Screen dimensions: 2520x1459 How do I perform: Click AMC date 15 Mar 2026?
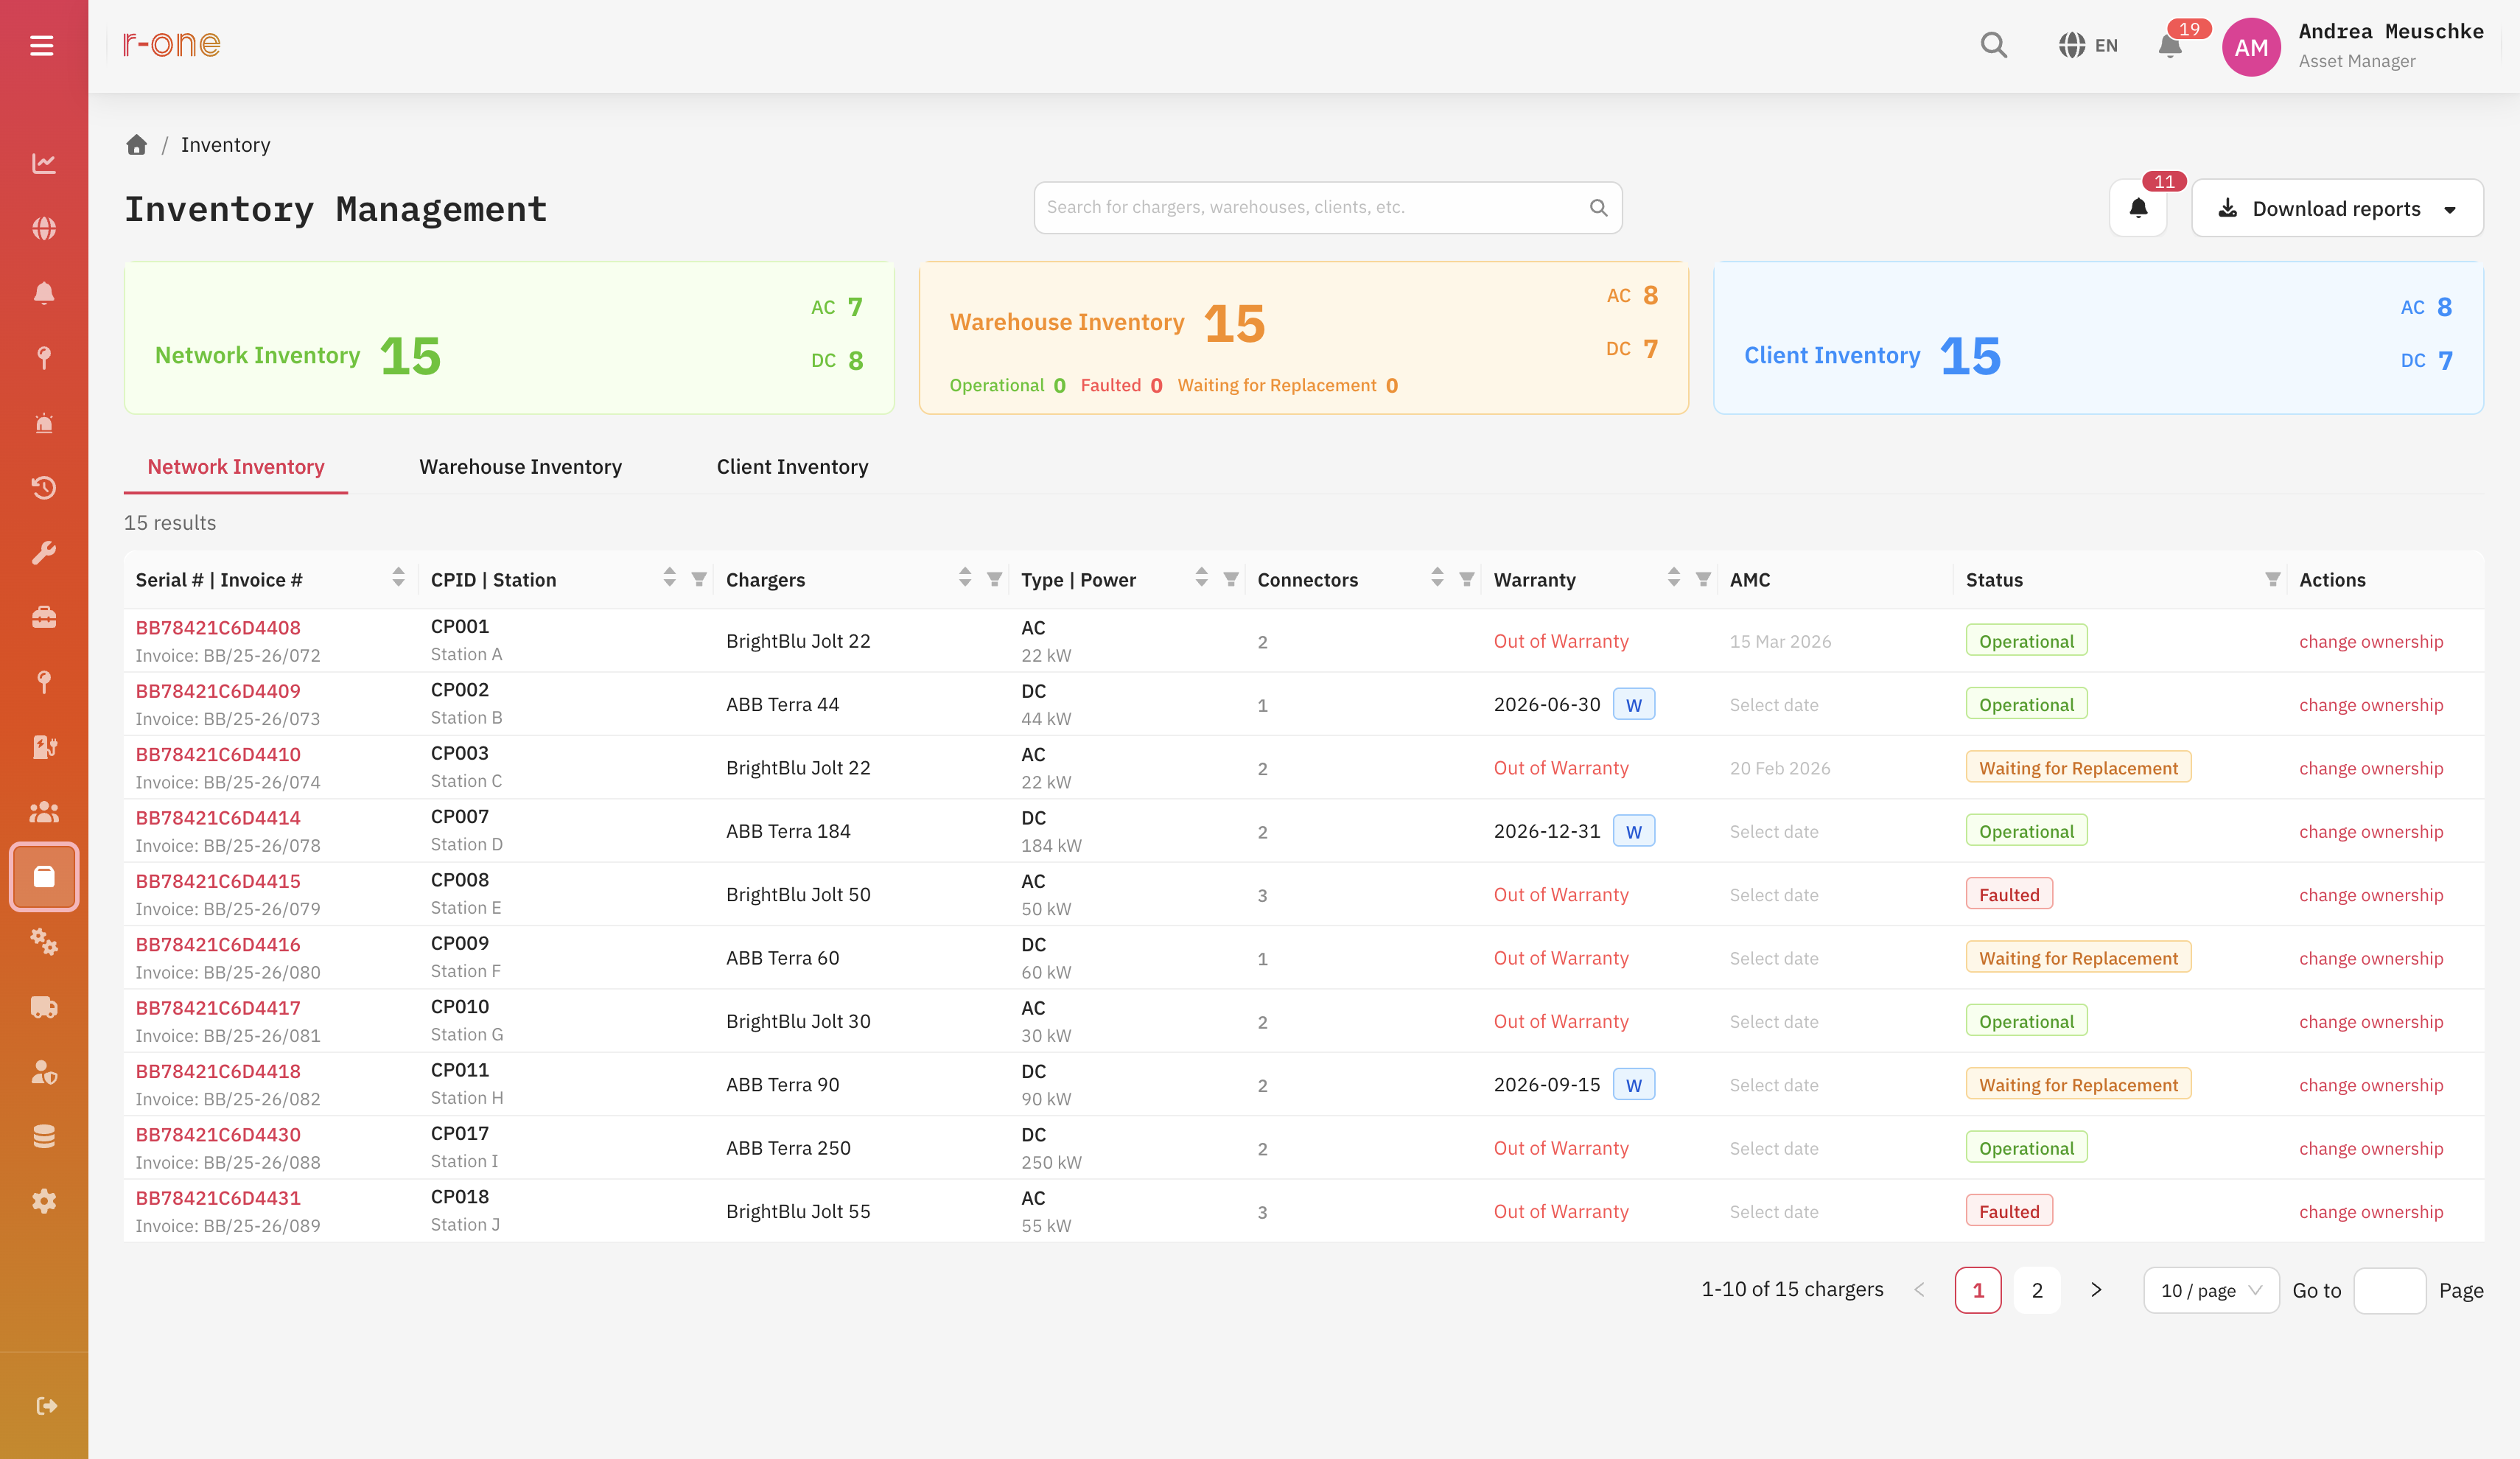(x=1780, y=641)
